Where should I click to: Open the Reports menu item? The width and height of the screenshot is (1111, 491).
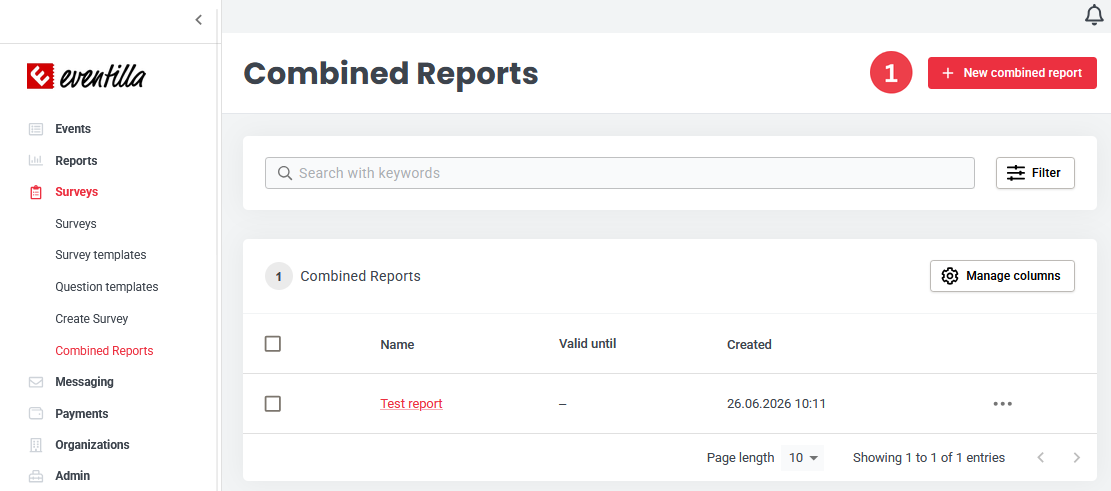76,161
